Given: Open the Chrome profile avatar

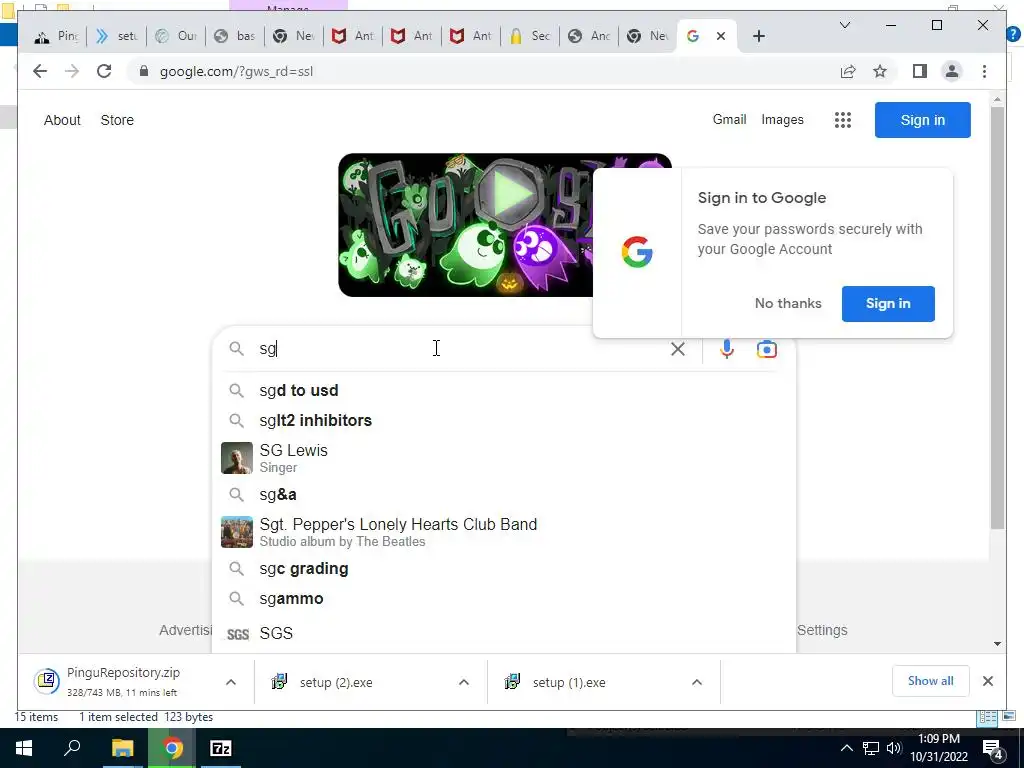Looking at the screenshot, I should click(x=952, y=71).
